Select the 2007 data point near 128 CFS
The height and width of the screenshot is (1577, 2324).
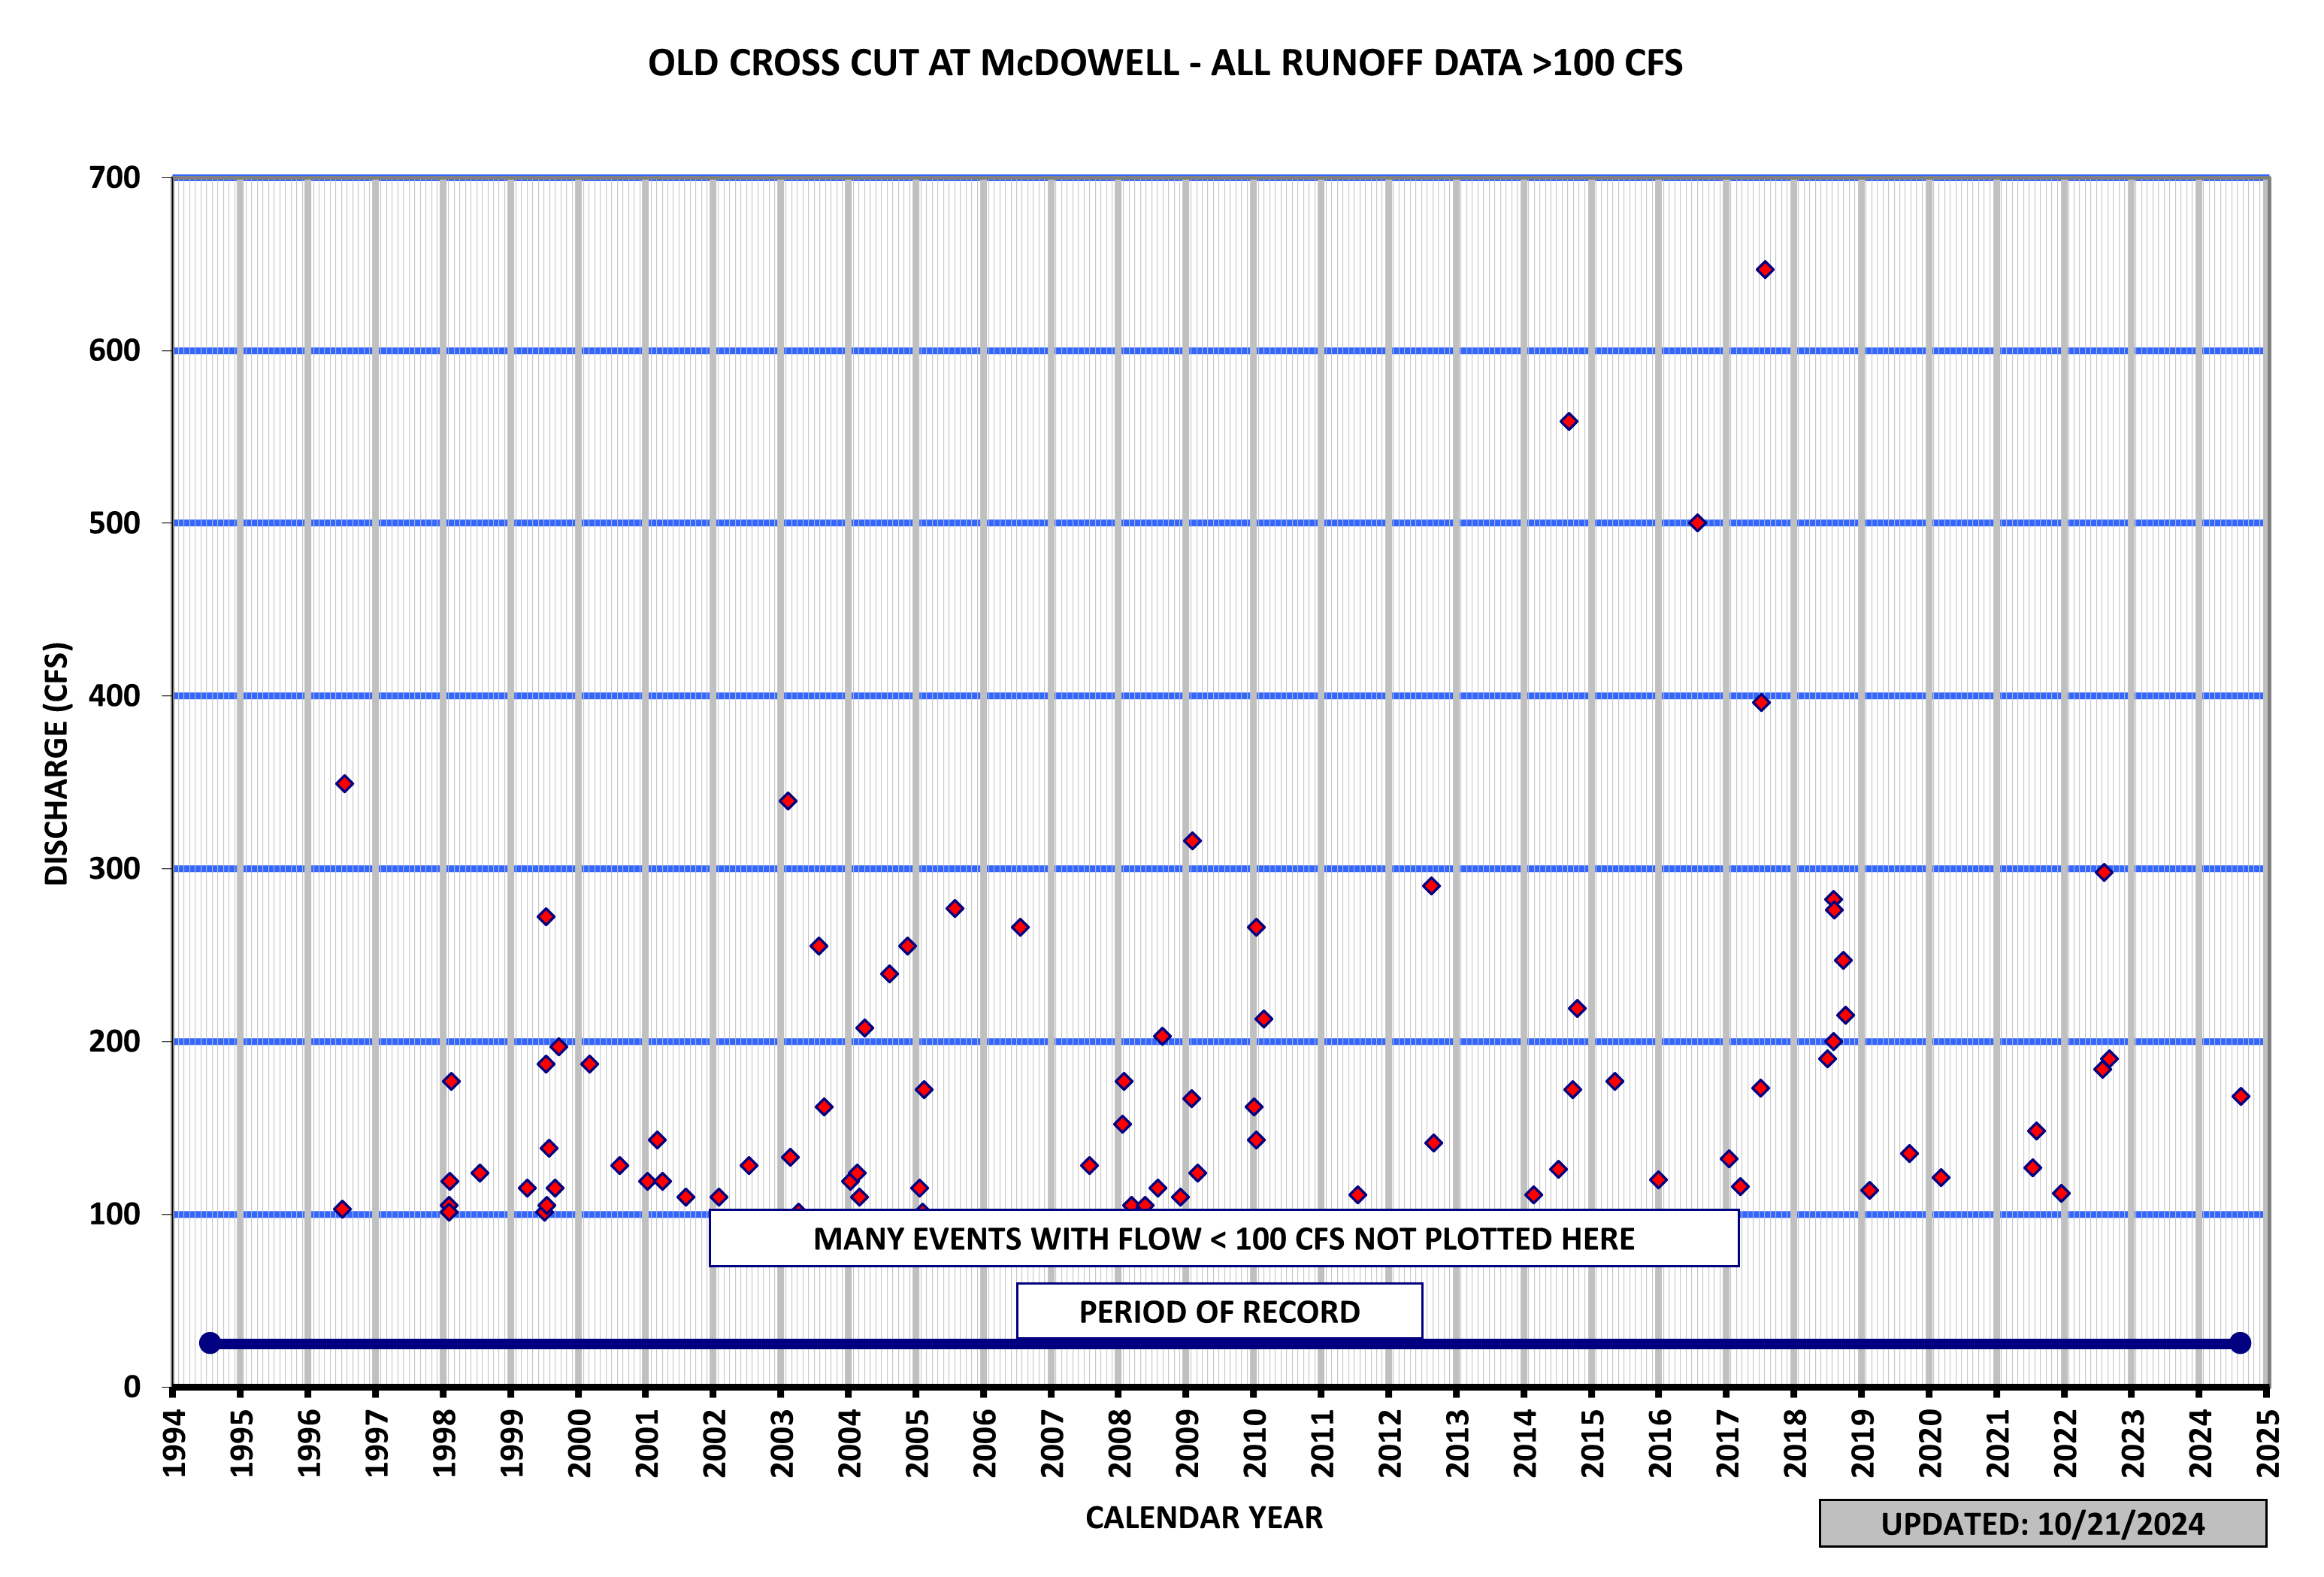(1090, 1165)
